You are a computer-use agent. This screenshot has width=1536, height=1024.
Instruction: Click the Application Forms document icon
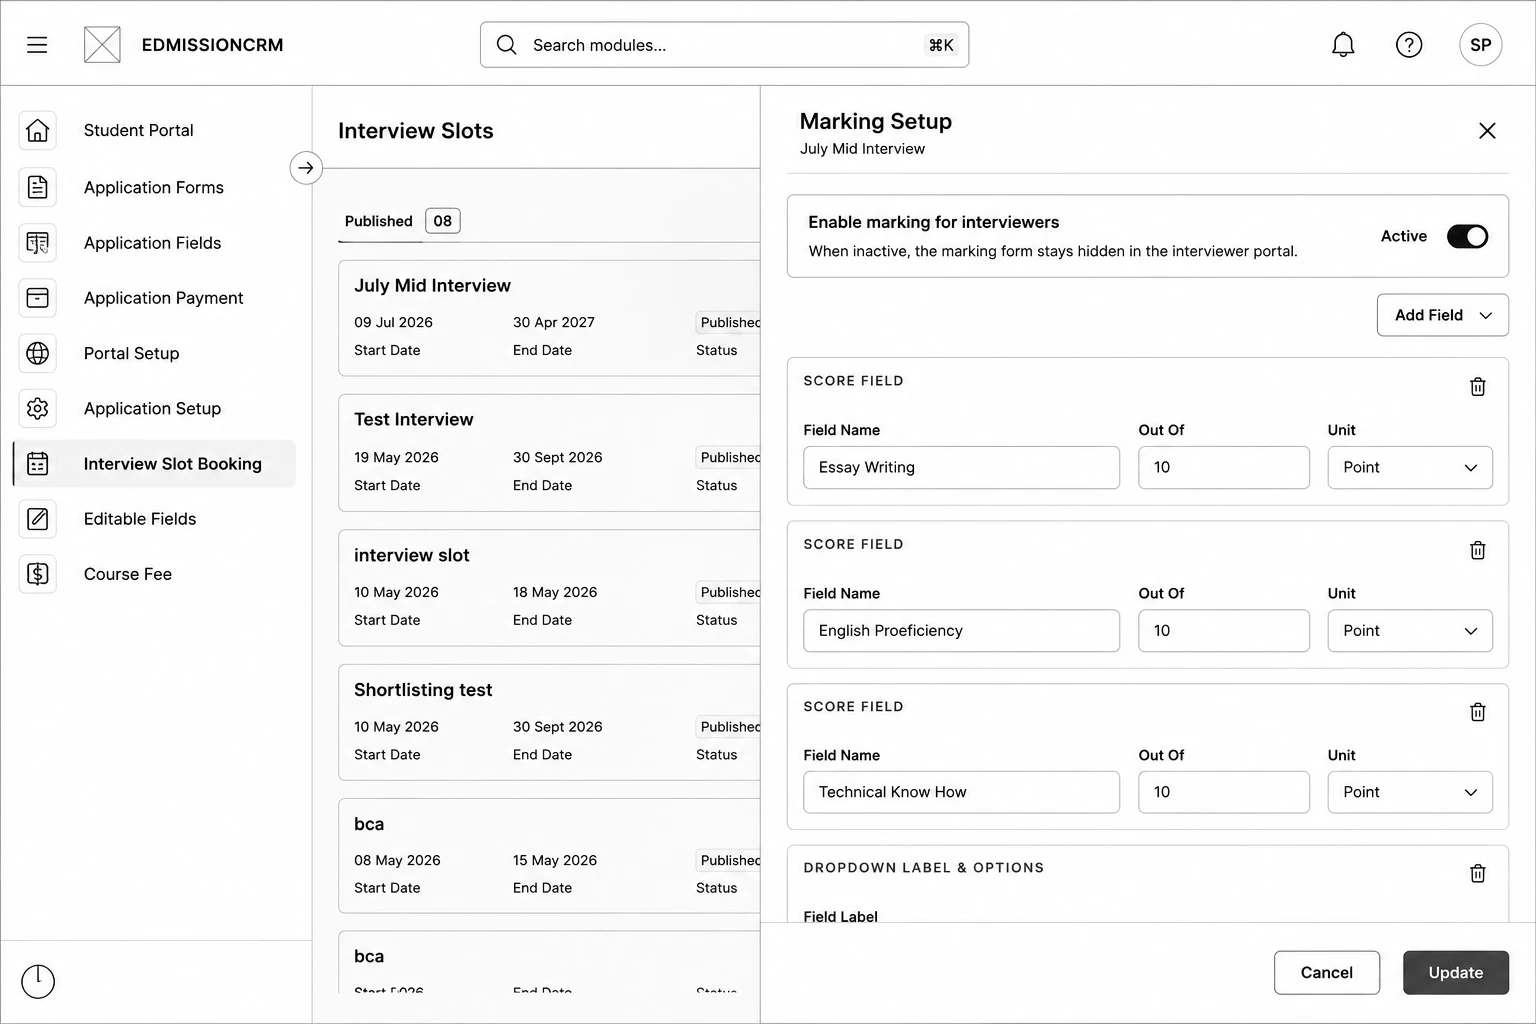click(38, 187)
